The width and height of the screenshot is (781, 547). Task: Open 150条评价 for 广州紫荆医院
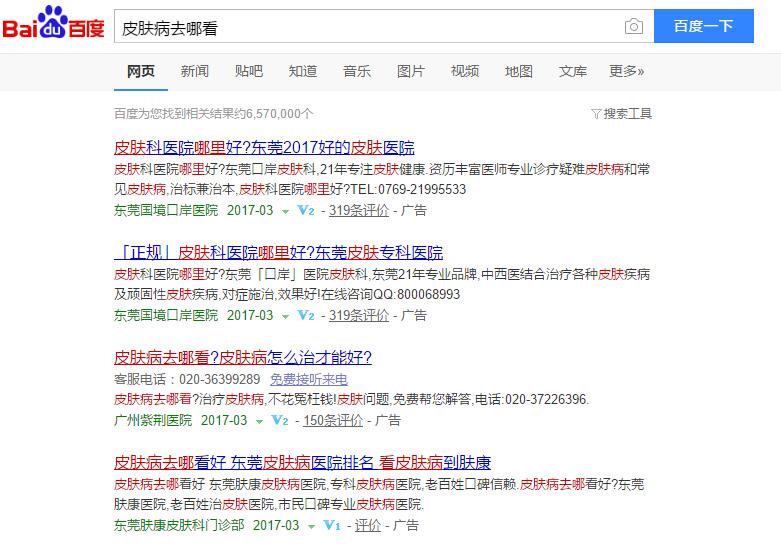pyautogui.click(x=333, y=420)
